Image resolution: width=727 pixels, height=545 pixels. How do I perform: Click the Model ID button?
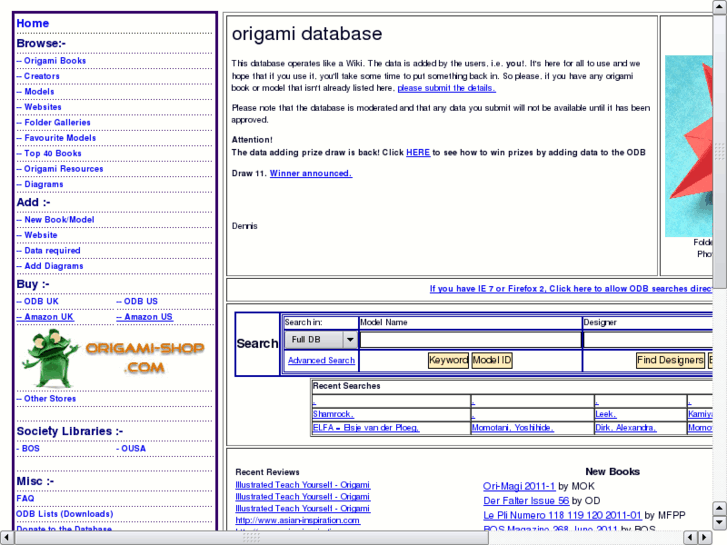pyautogui.click(x=492, y=360)
